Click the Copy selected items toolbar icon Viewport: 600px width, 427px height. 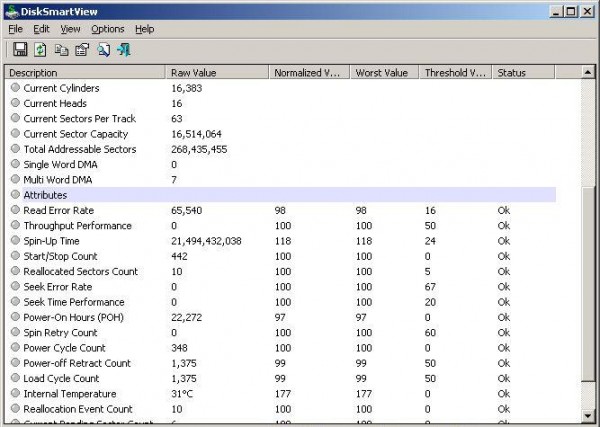pos(61,50)
